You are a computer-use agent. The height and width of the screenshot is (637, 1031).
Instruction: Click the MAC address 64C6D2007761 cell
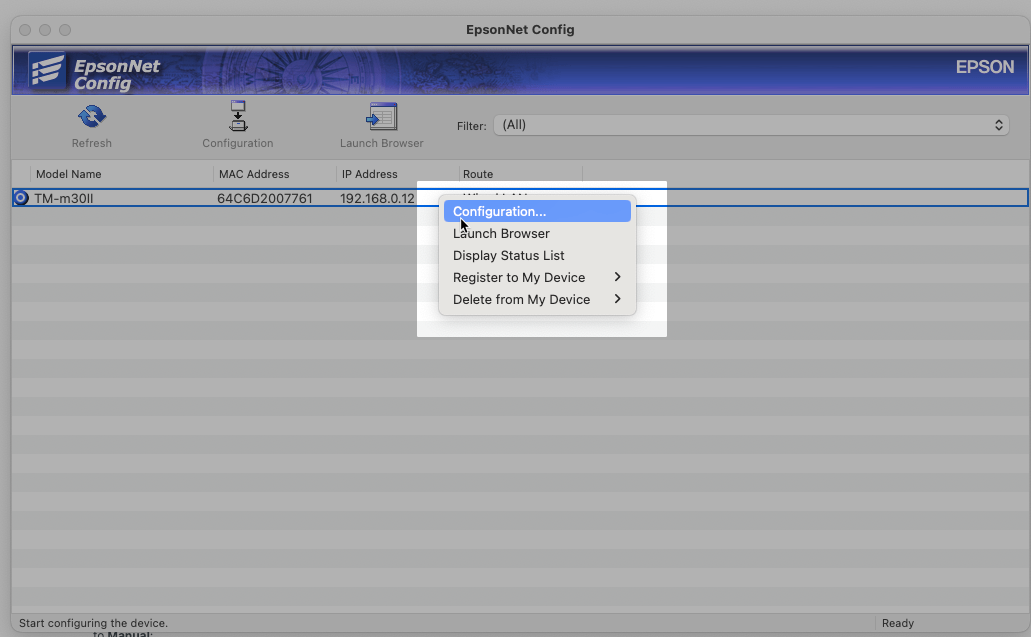(x=265, y=198)
